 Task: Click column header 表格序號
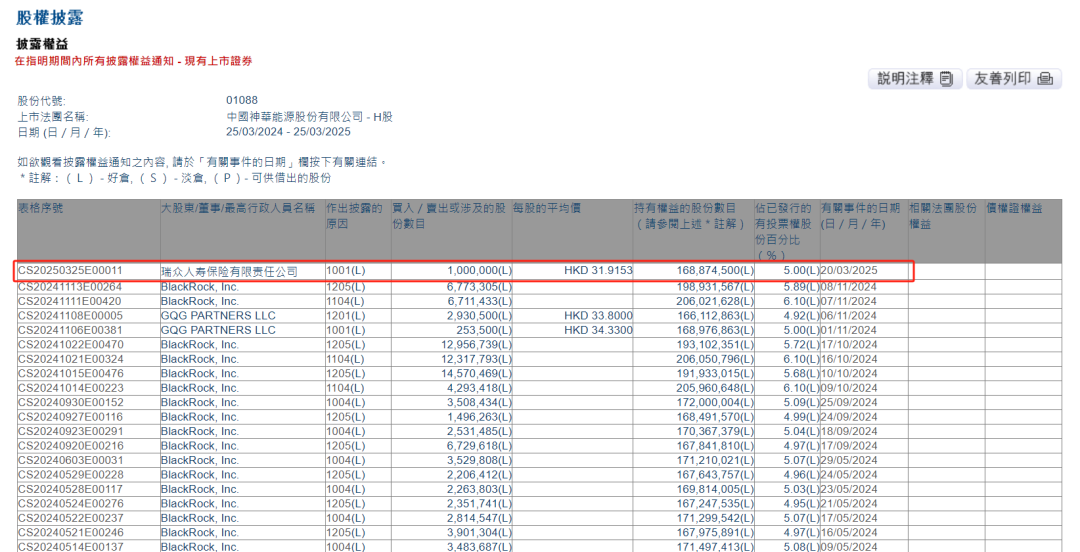click(41, 207)
